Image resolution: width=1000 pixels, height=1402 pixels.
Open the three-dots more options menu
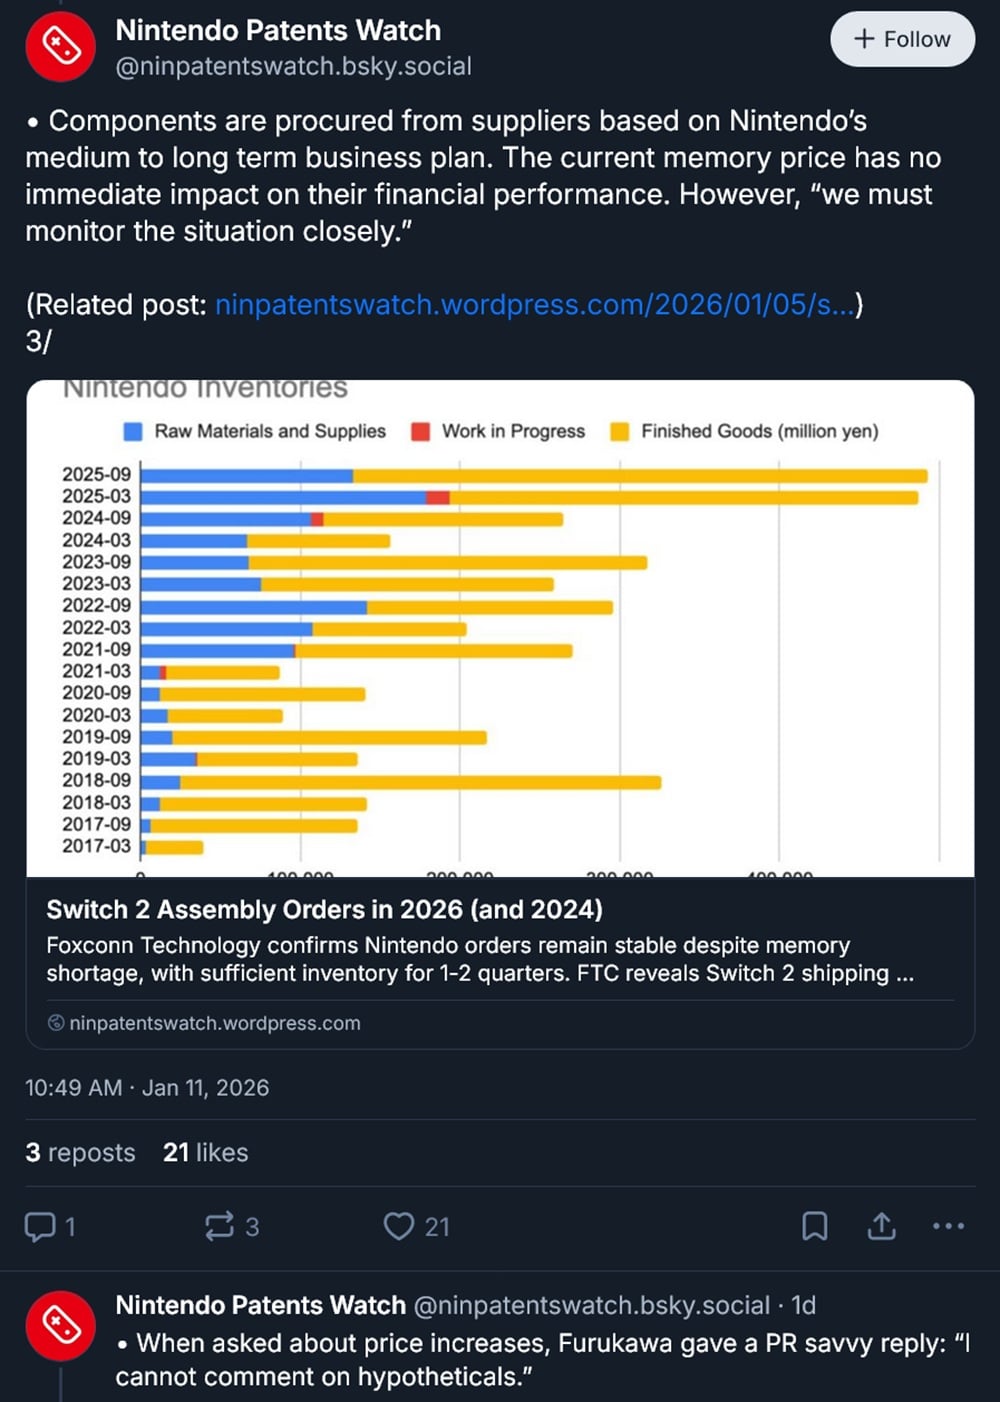pyautogui.click(x=948, y=1226)
